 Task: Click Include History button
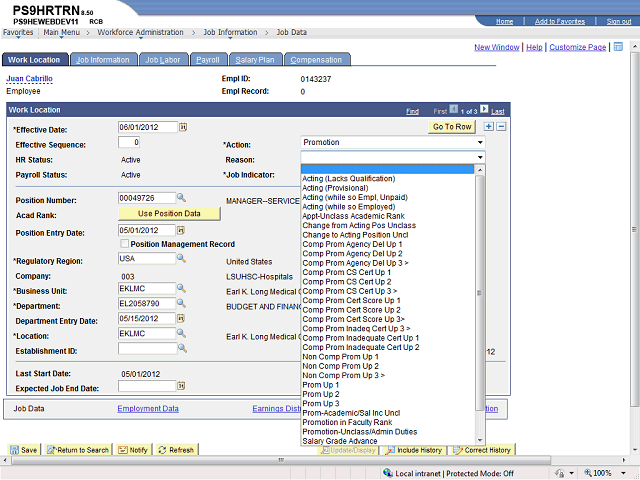[x=413, y=450]
